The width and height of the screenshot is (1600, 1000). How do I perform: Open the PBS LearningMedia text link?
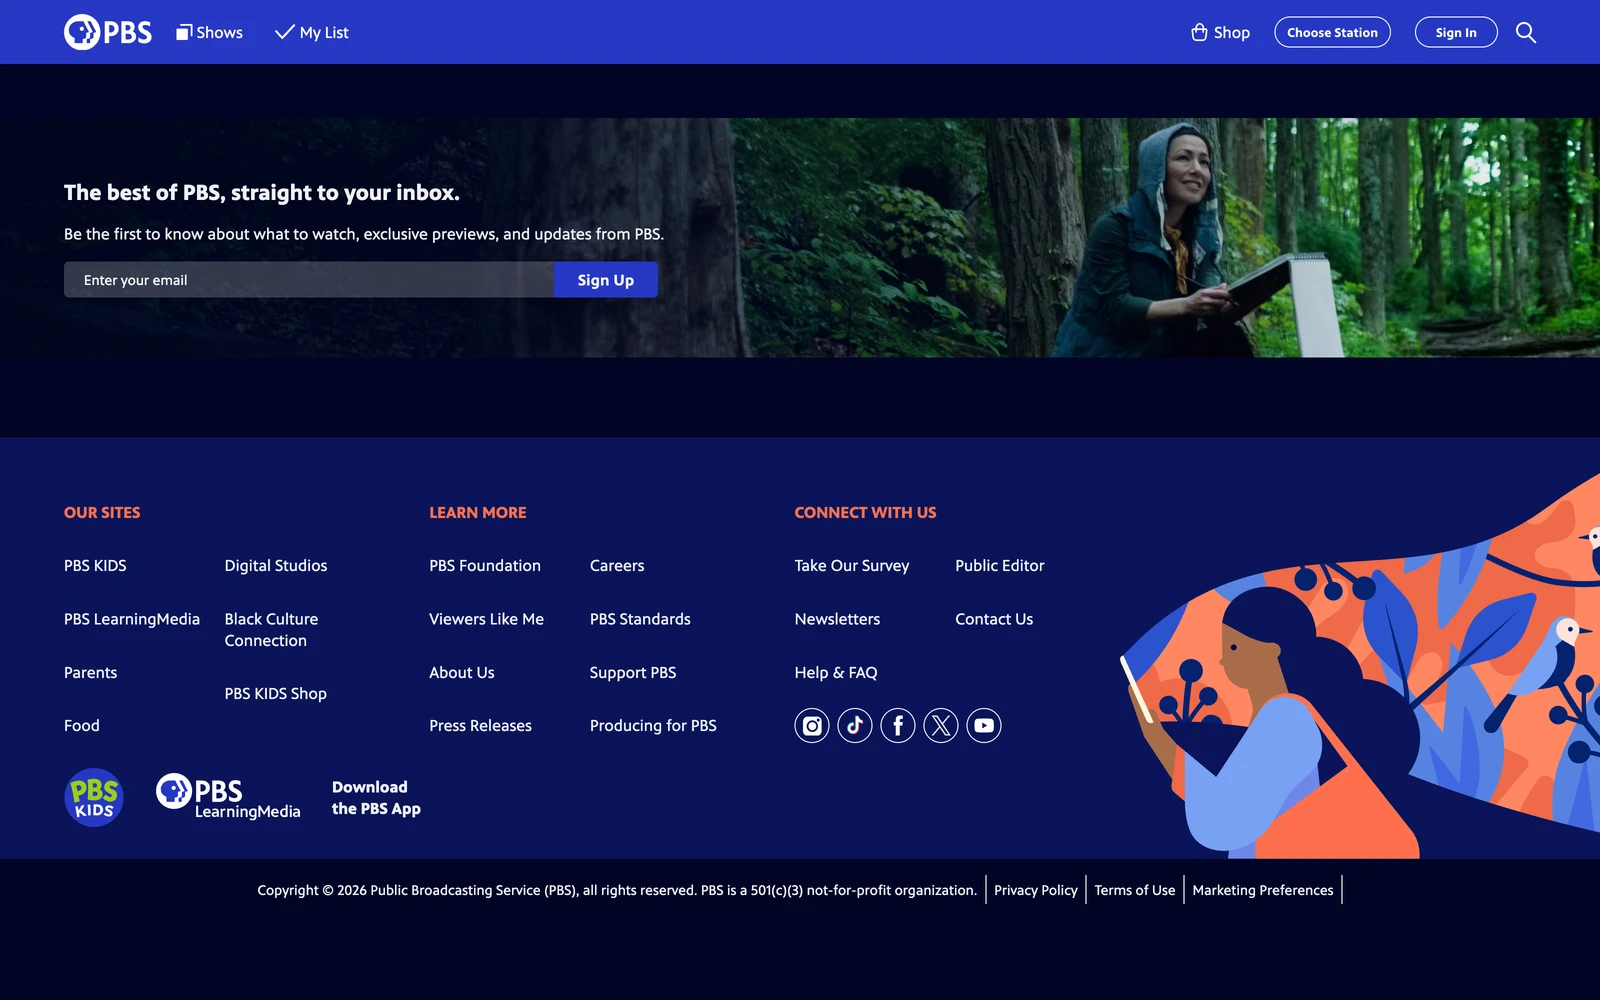coord(132,619)
